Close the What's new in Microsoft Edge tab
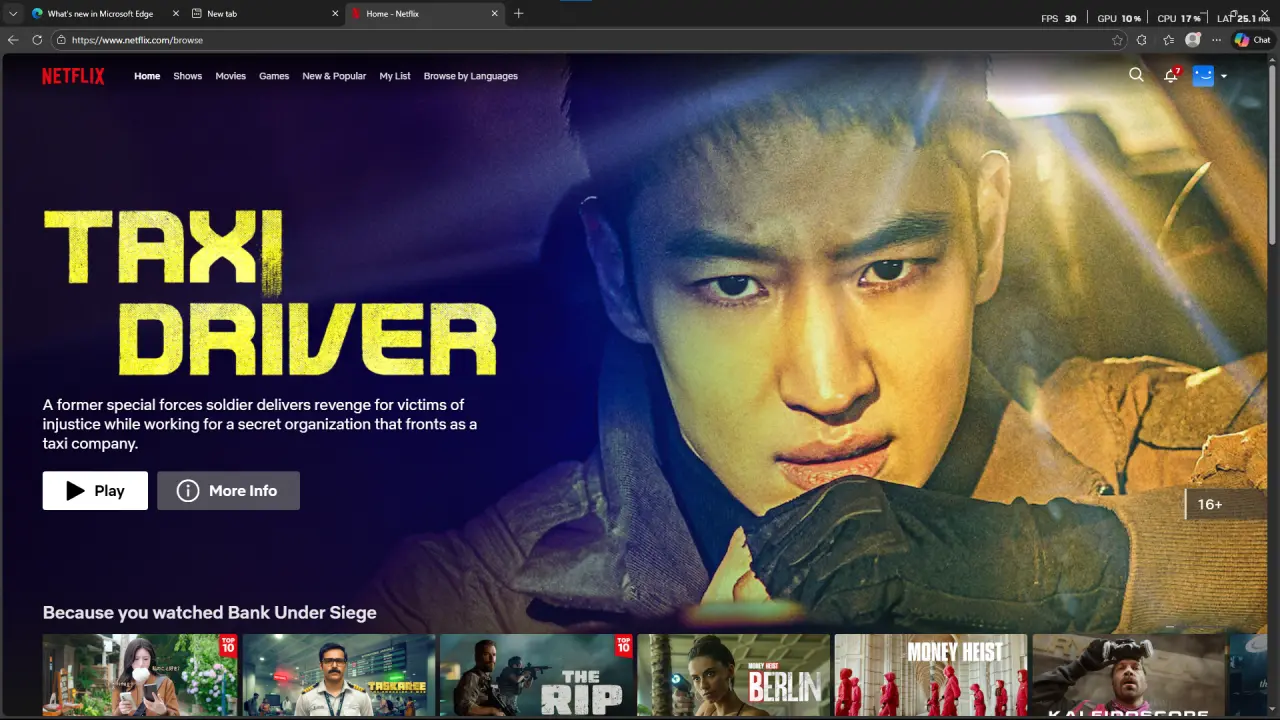 pyautogui.click(x=176, y=14)
